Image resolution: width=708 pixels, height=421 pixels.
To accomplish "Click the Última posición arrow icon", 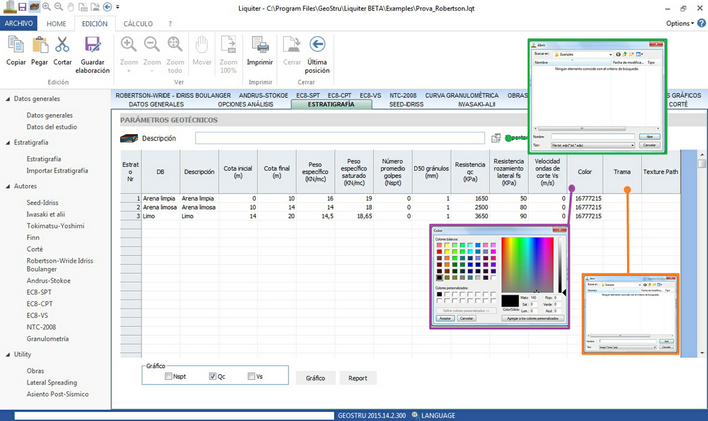I will click(x=317, y=44).
